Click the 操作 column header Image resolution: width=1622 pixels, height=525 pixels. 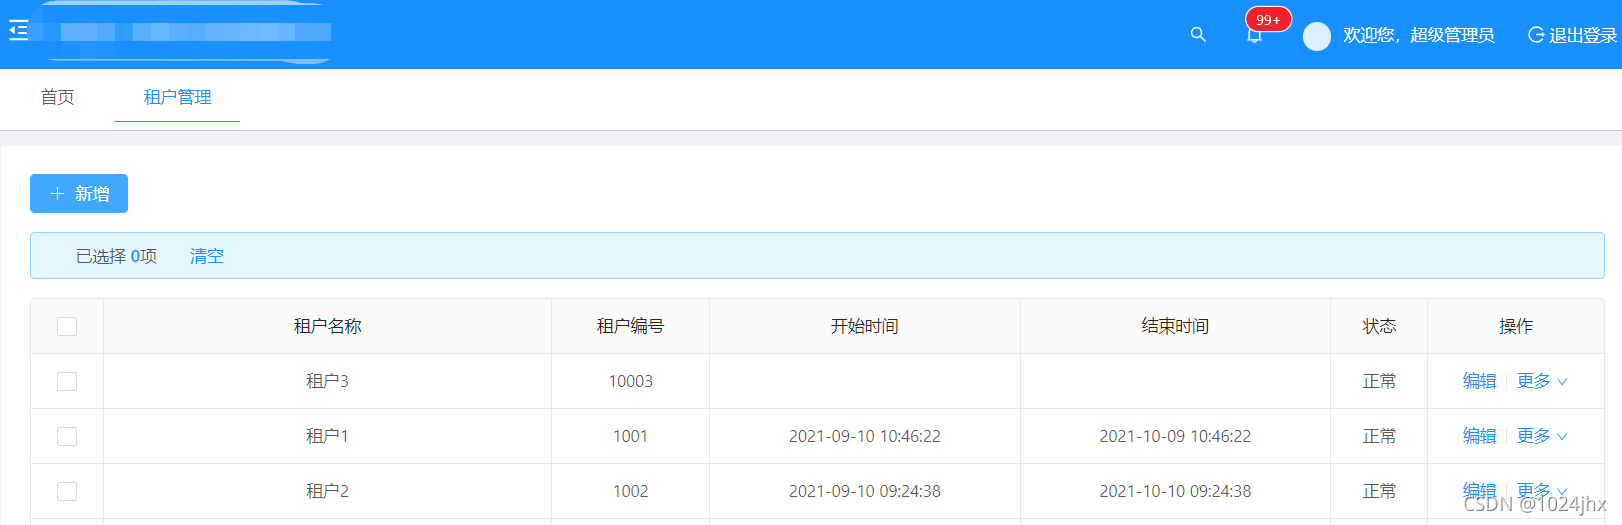point(1516,326)
